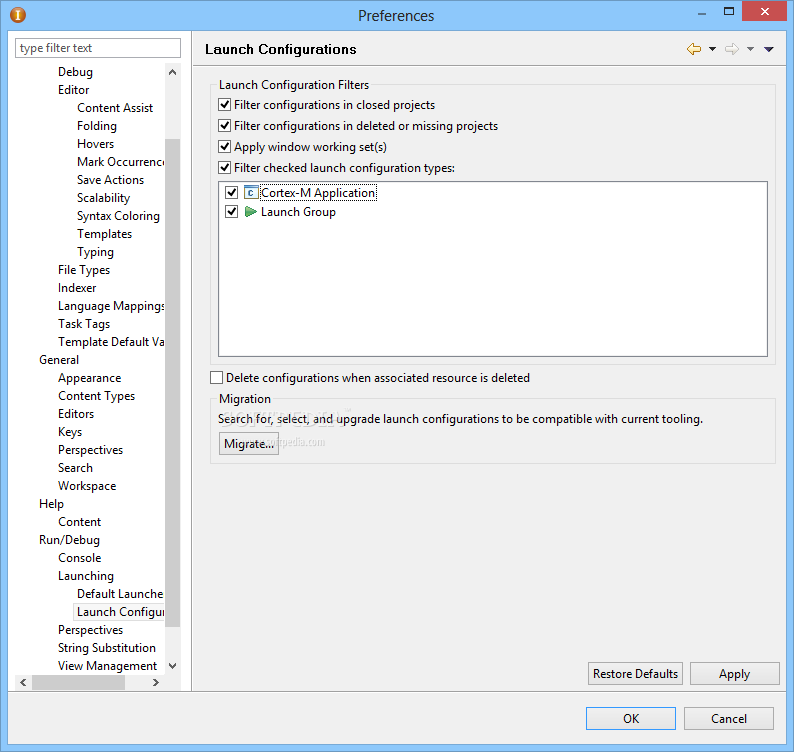Open Workspace preferences
Image resolution: width=794 pixels, height=752 pixels.
(87, 486)
